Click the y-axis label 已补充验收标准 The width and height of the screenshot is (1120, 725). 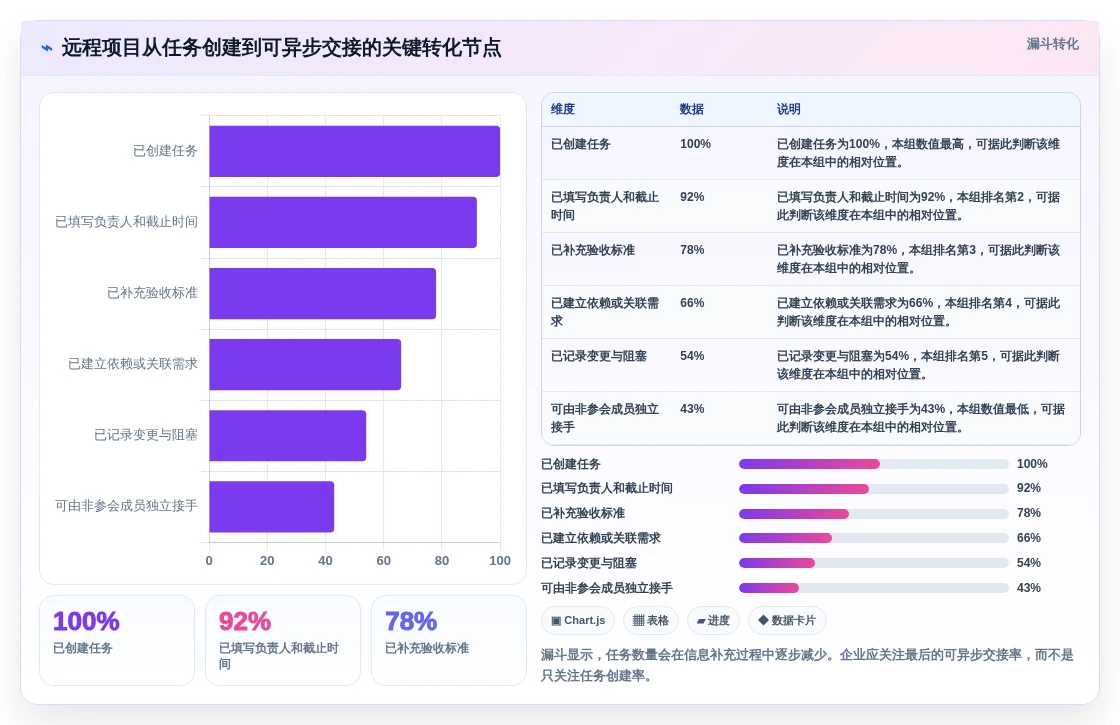point(152,293)
